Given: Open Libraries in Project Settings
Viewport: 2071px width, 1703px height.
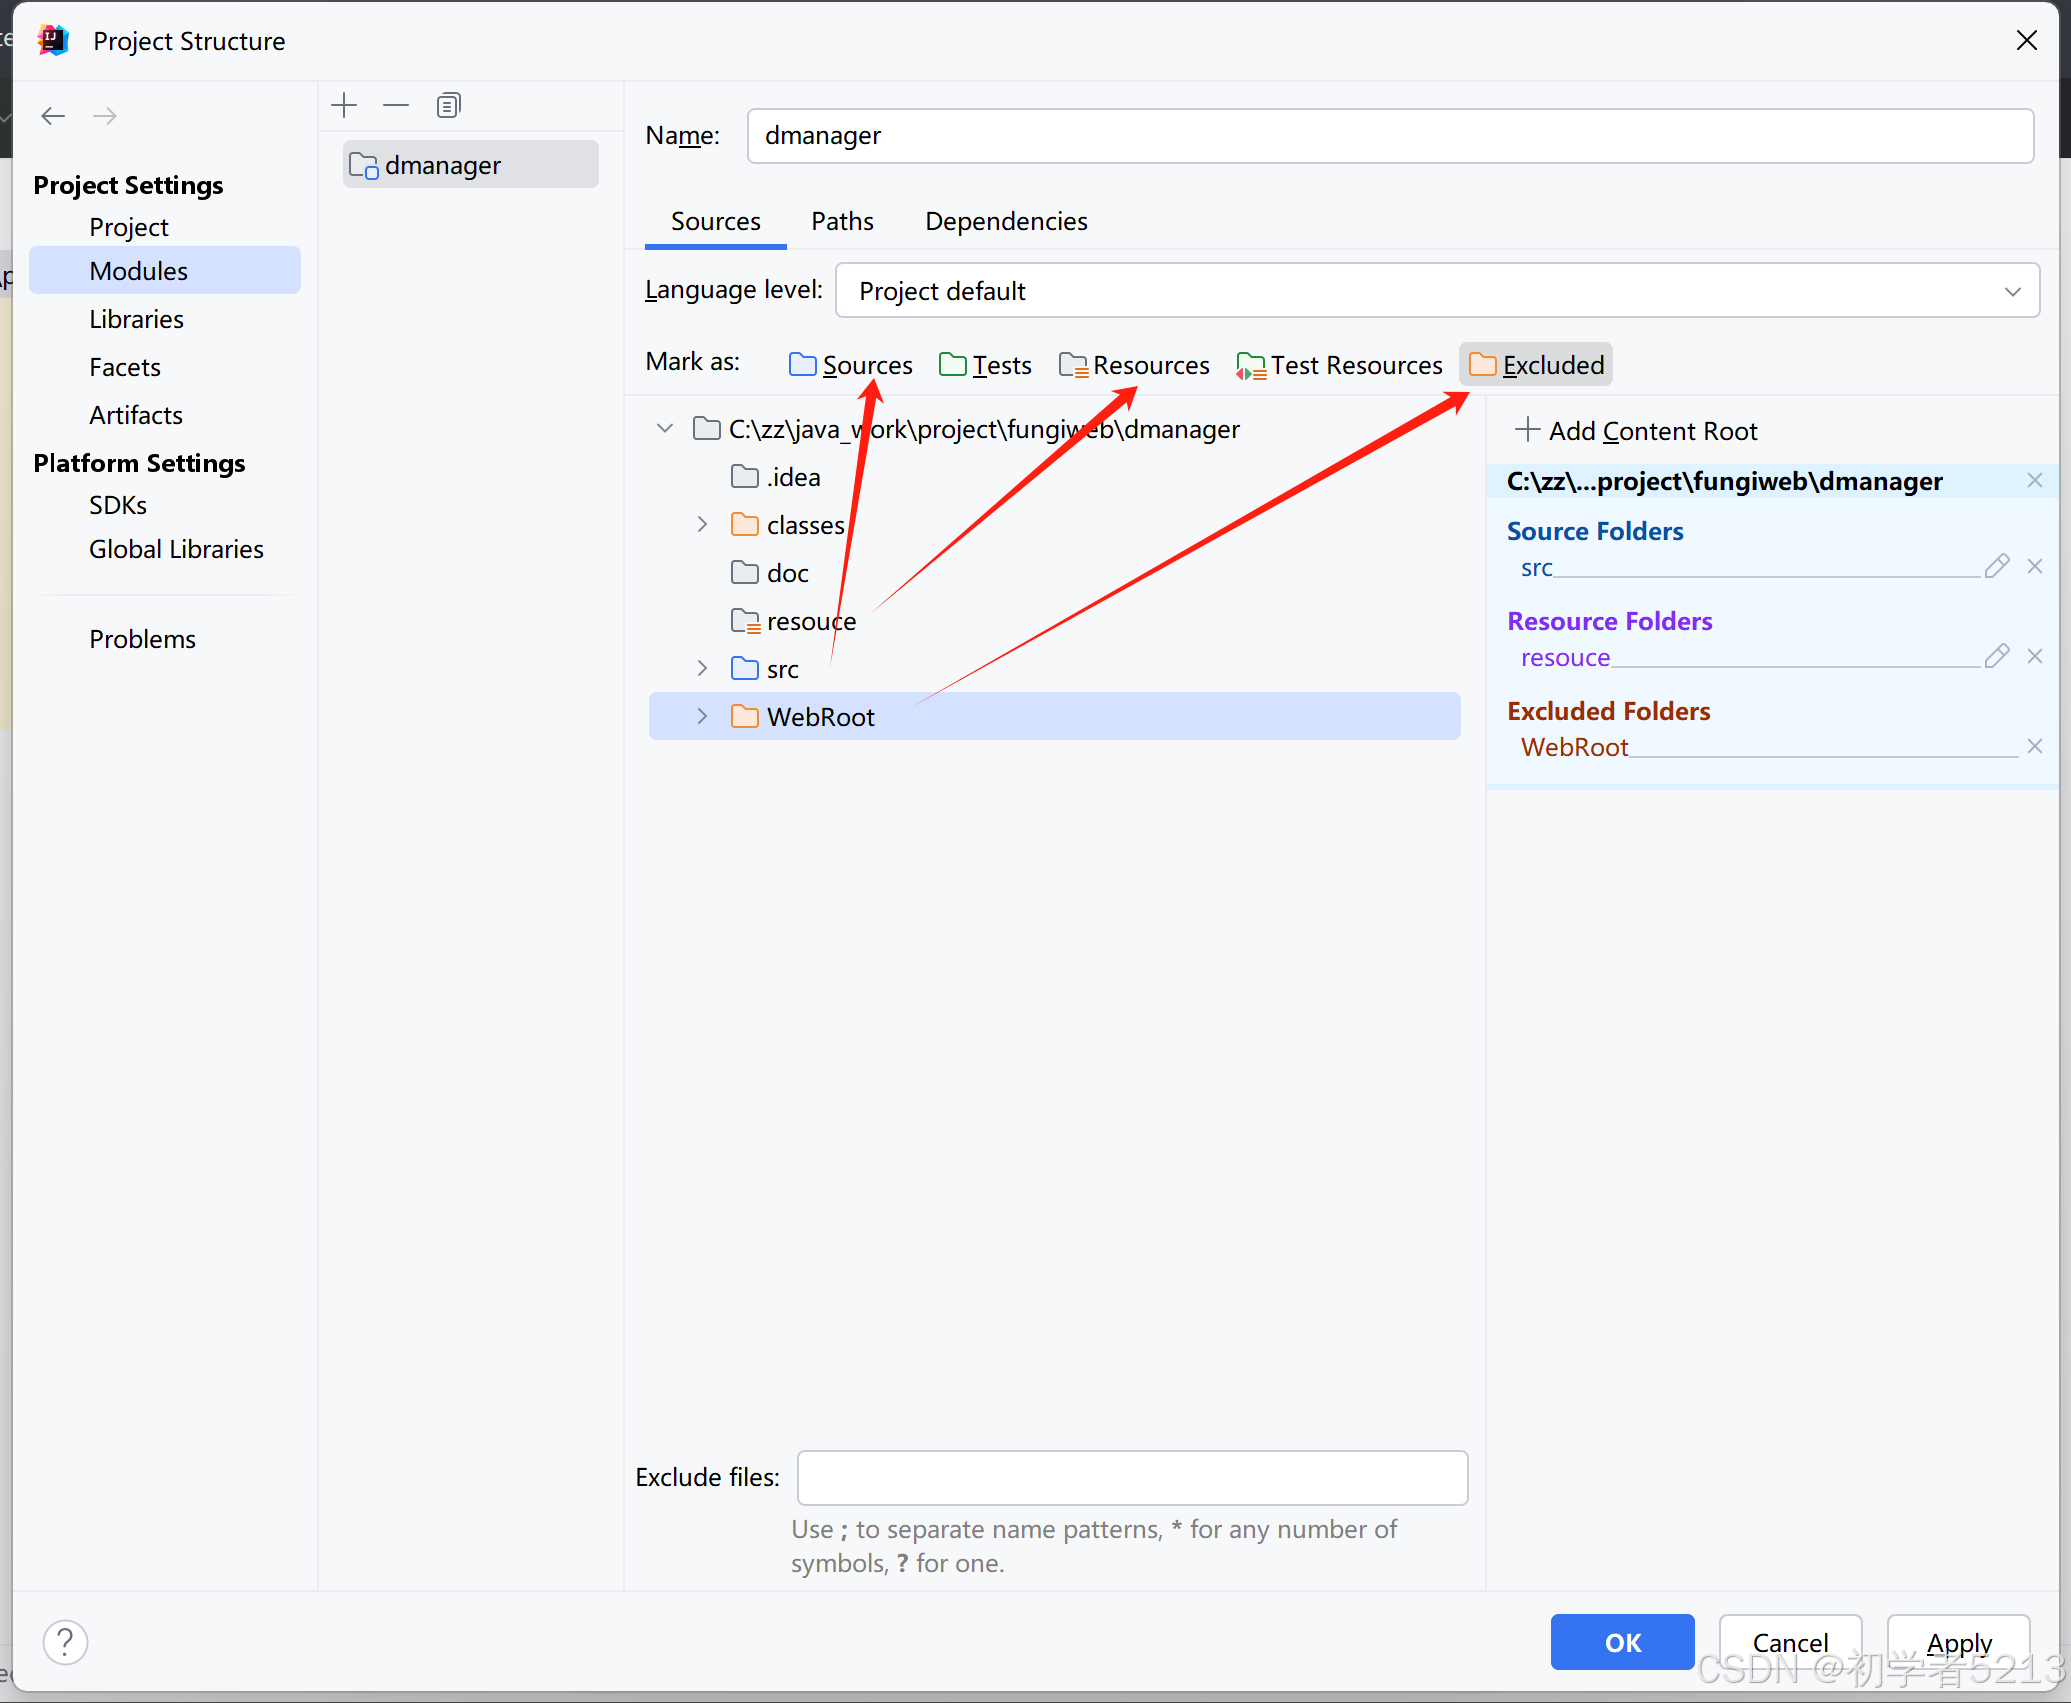Looking at the screenshot, I should pos(136,319).
